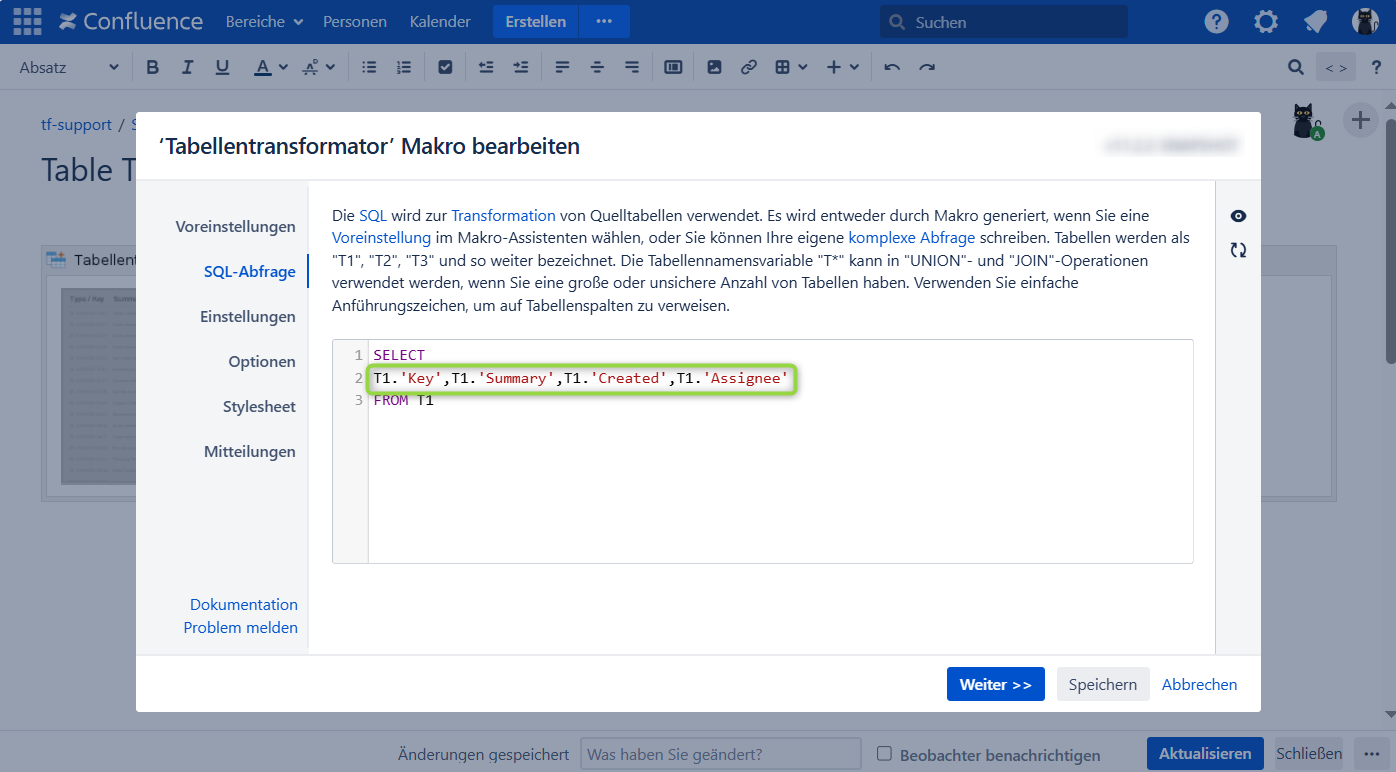Redo the last edit
1396x772 pixels.
927,67
